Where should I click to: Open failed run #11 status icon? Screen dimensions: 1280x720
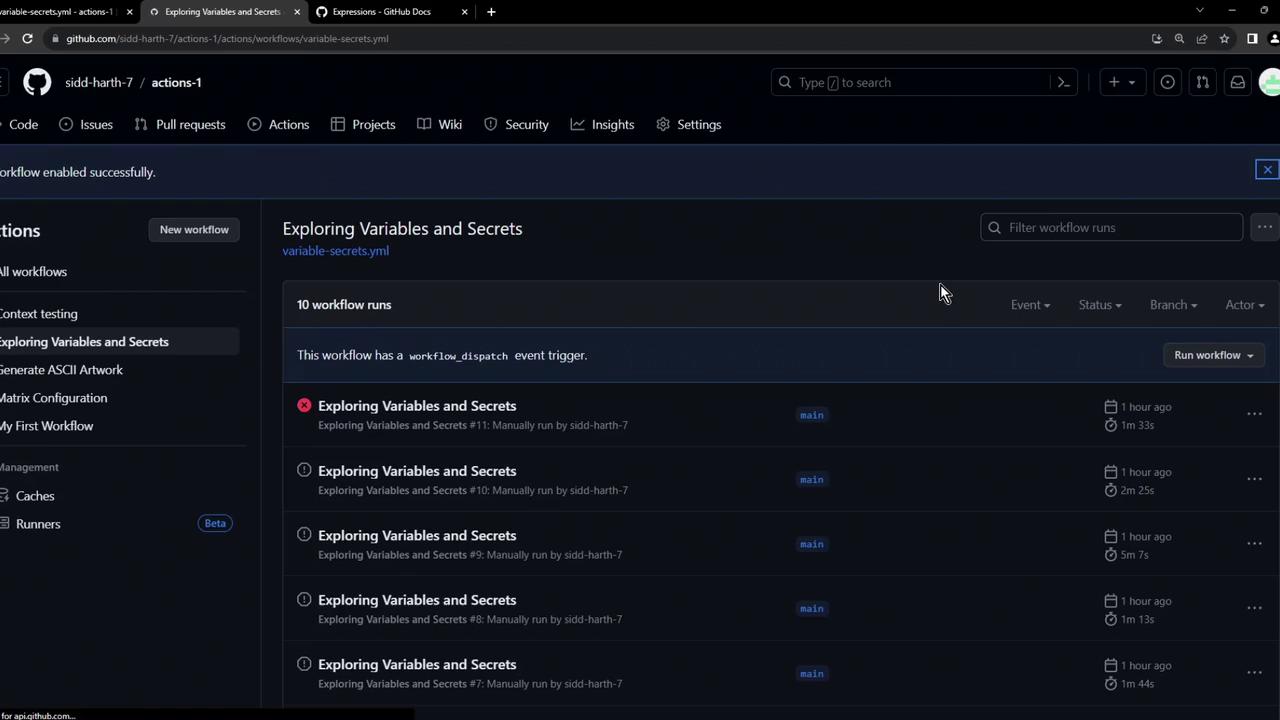(x=304, y=405)
